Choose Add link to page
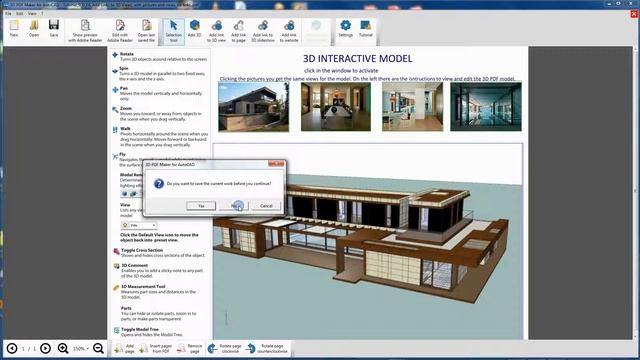The height and width of the screenshot is (360, 640). (x=238, y=31)
